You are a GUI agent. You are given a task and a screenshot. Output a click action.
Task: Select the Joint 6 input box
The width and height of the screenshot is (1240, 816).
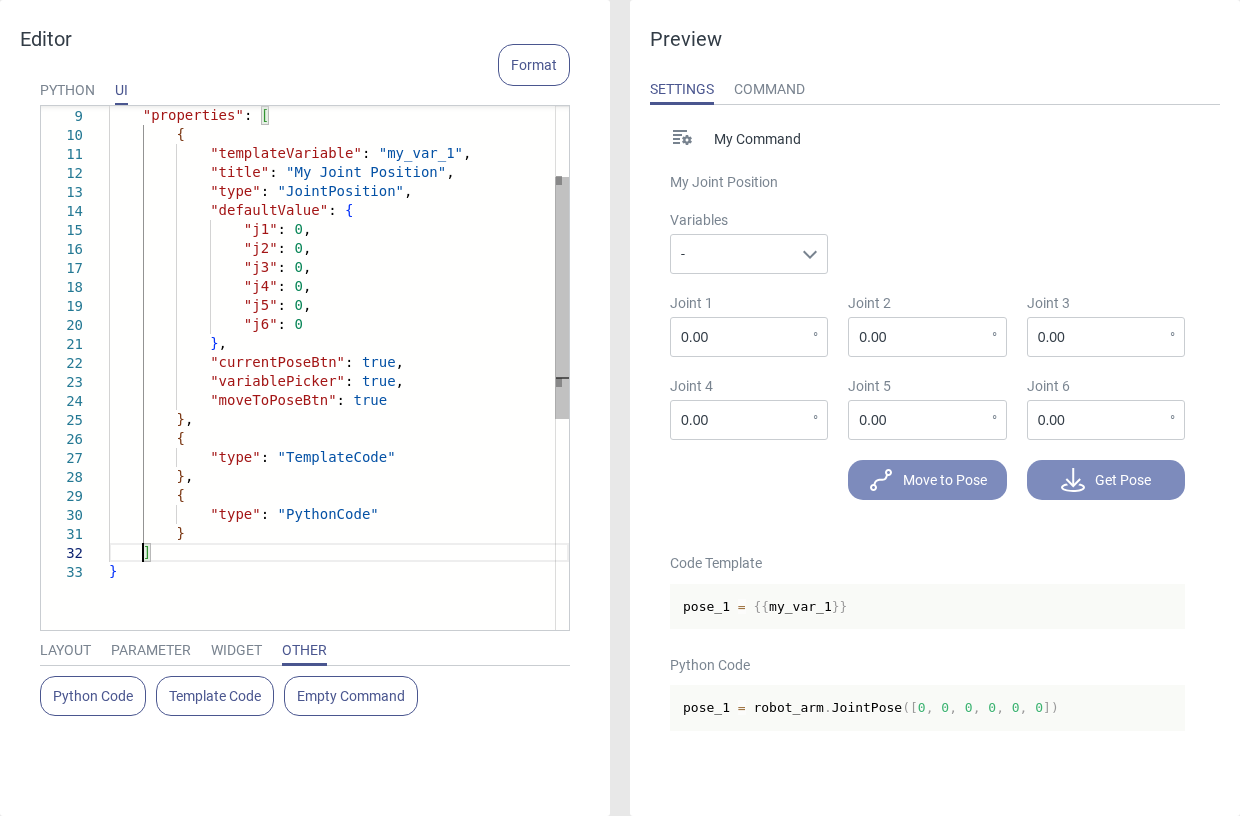coord(1098,420)
